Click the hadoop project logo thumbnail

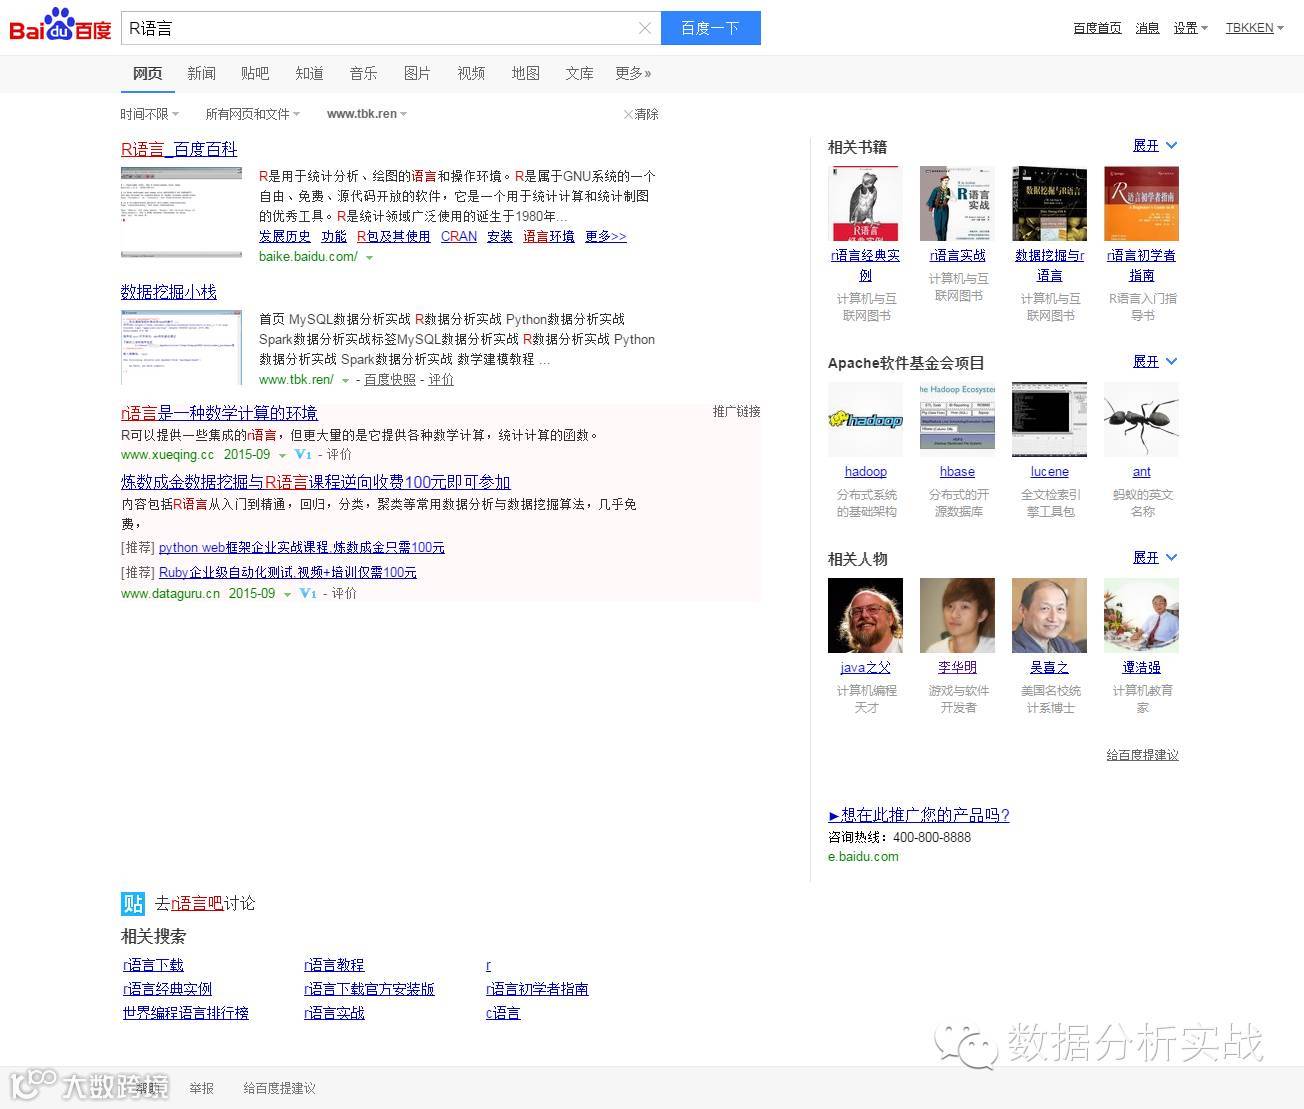[866, 419]
